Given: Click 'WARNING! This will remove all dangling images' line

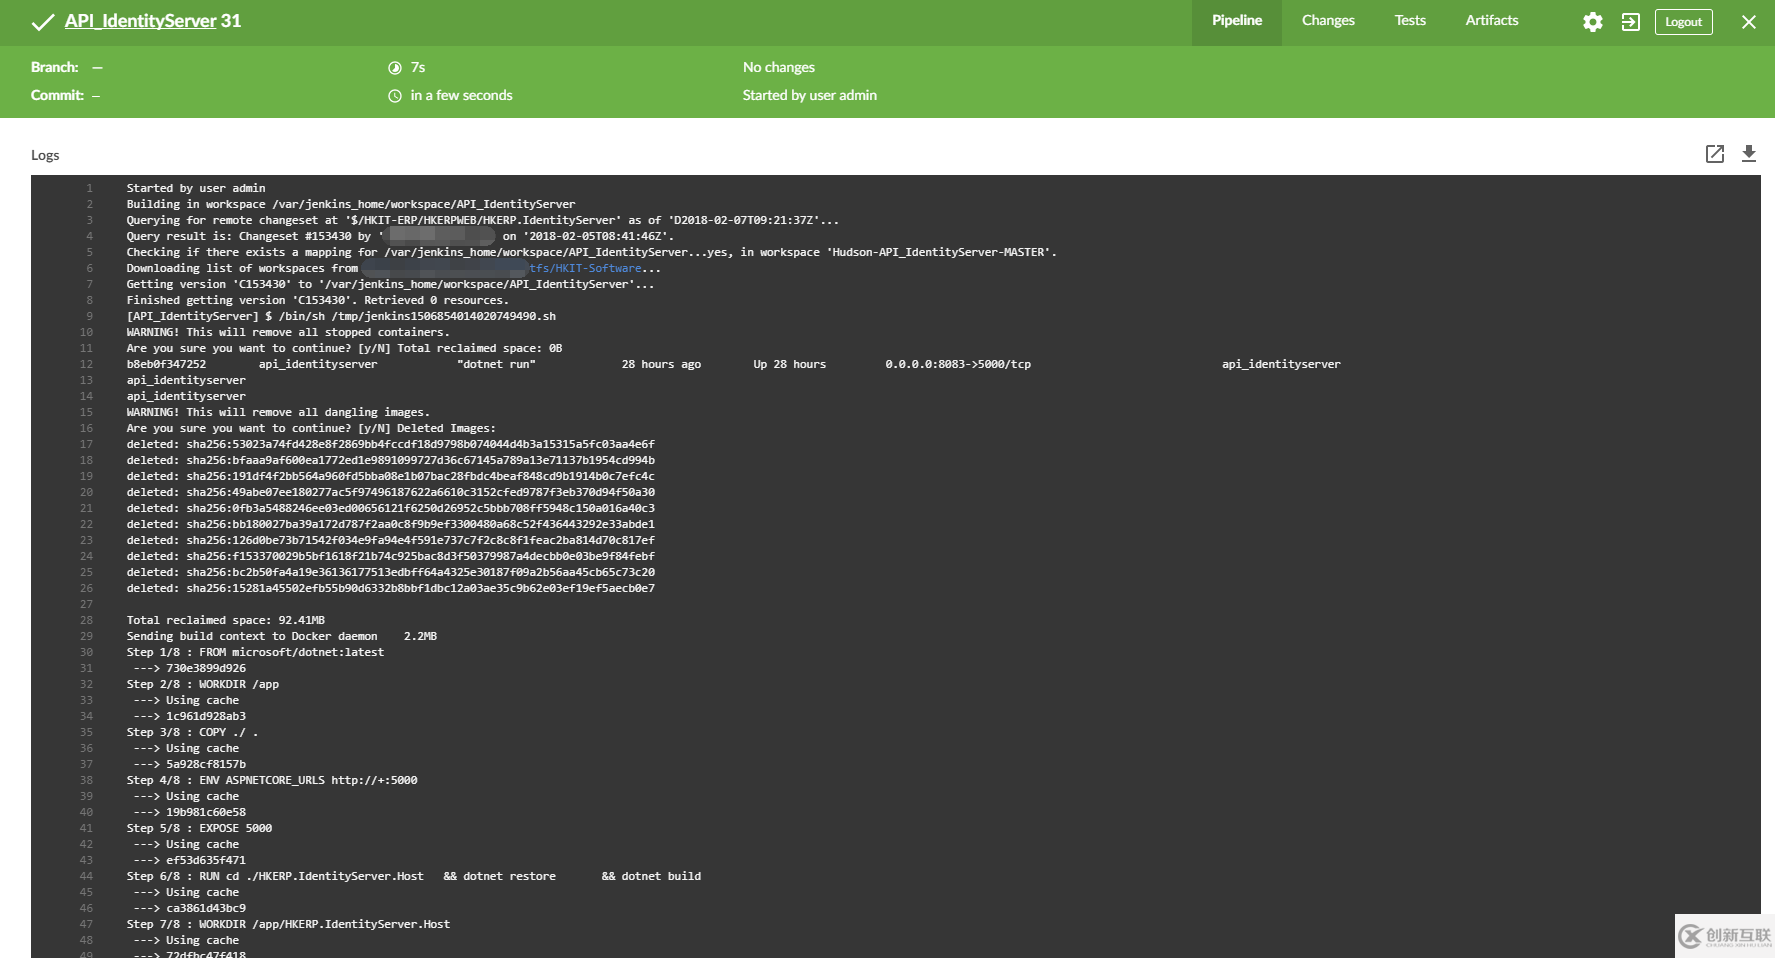Looking at the screenshot, I should coord(278,412).
